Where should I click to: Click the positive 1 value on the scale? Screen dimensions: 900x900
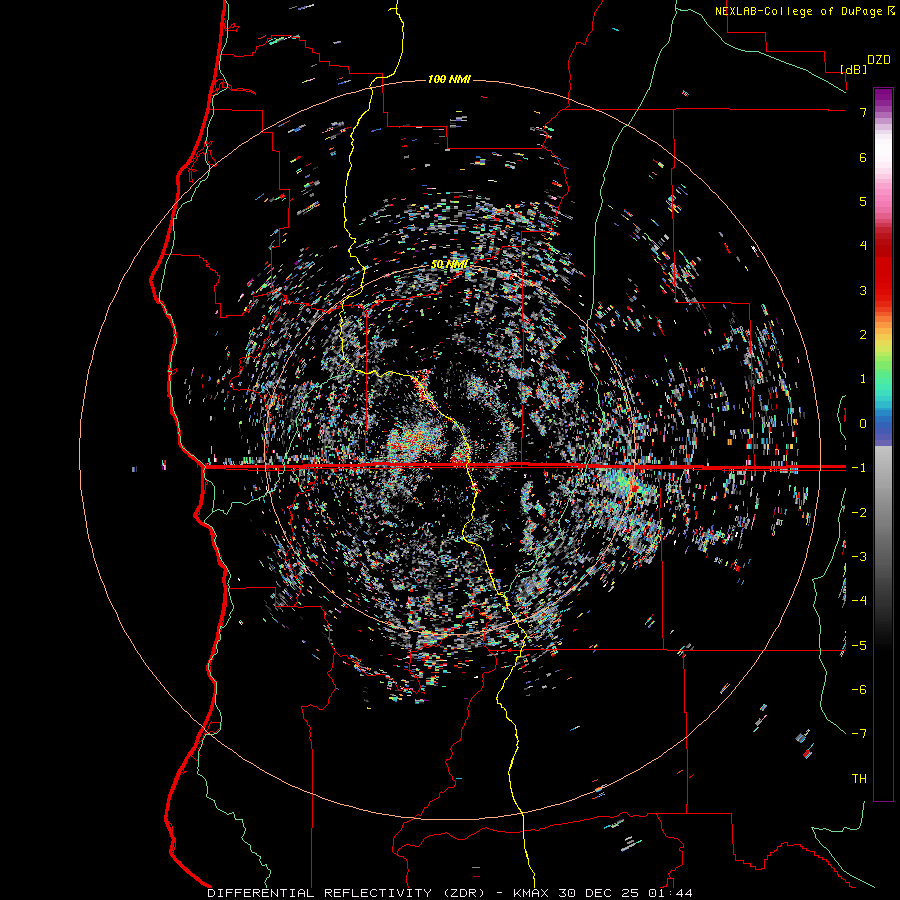pos(863,379)
